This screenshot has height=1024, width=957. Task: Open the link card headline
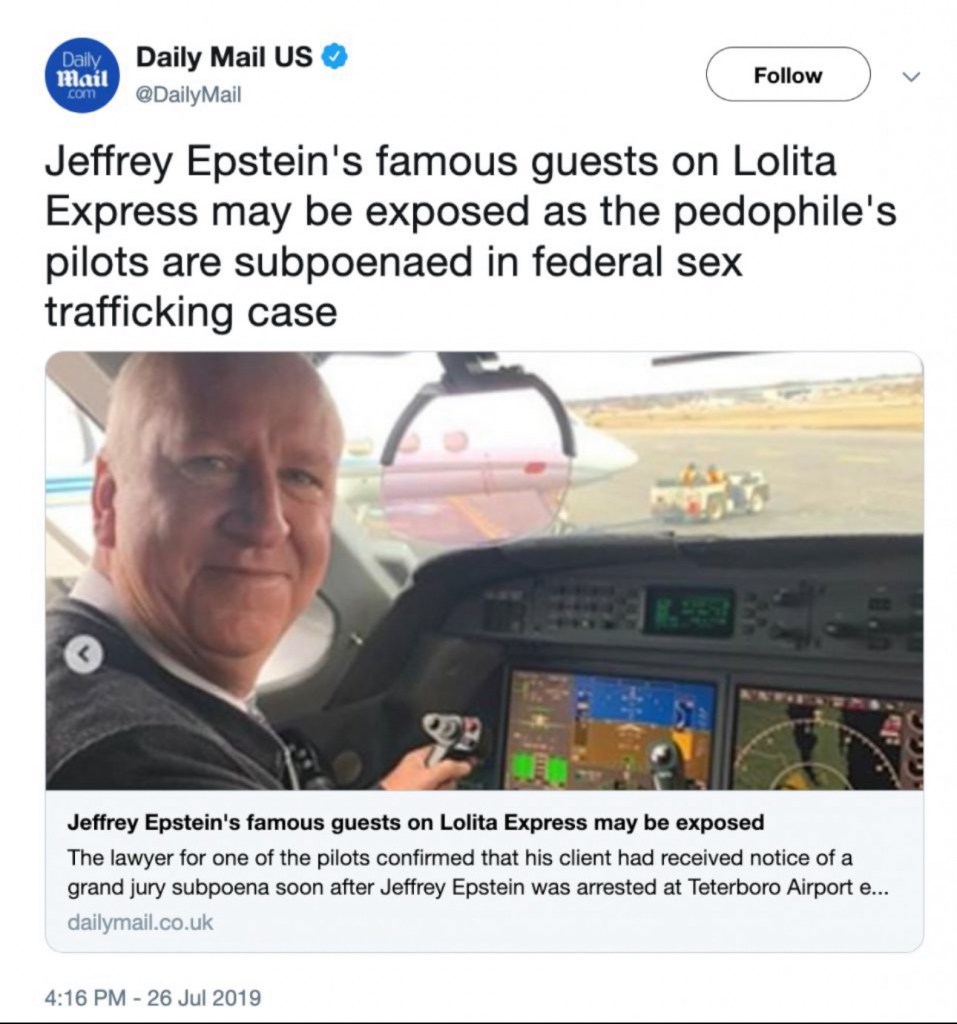[x=415, y=823]
